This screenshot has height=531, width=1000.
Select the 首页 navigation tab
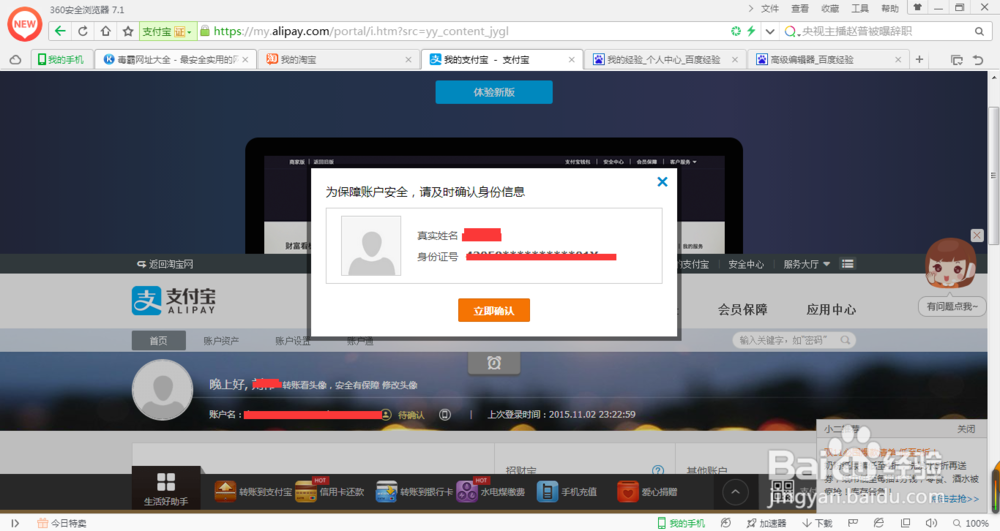click(158, 340)
